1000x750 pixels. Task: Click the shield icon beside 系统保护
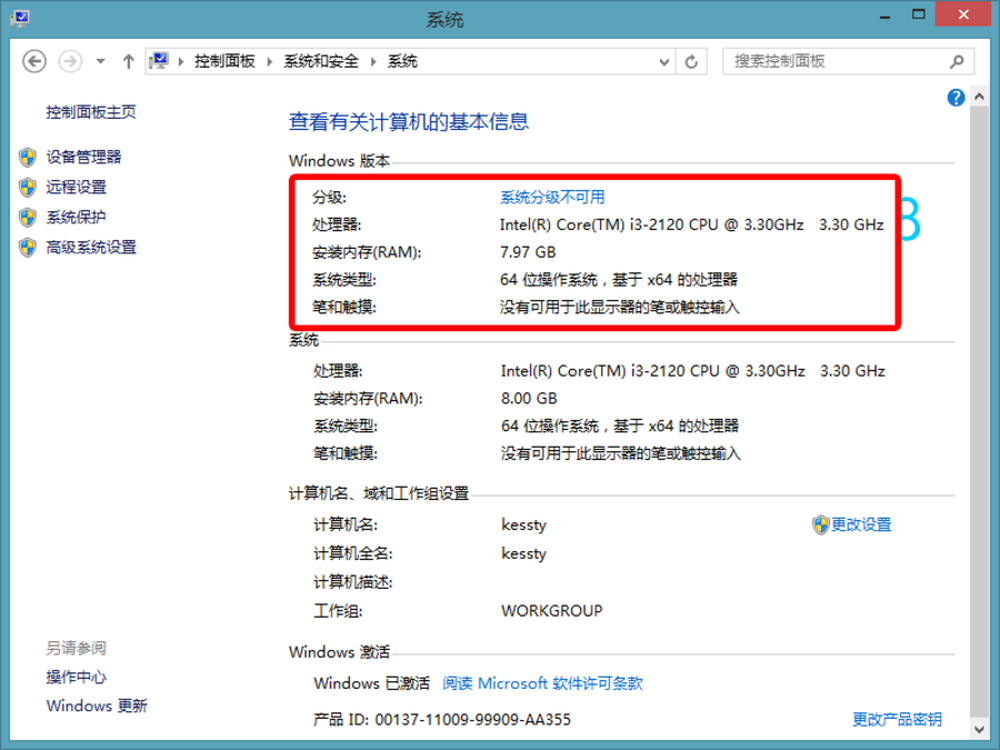[28, 217]
